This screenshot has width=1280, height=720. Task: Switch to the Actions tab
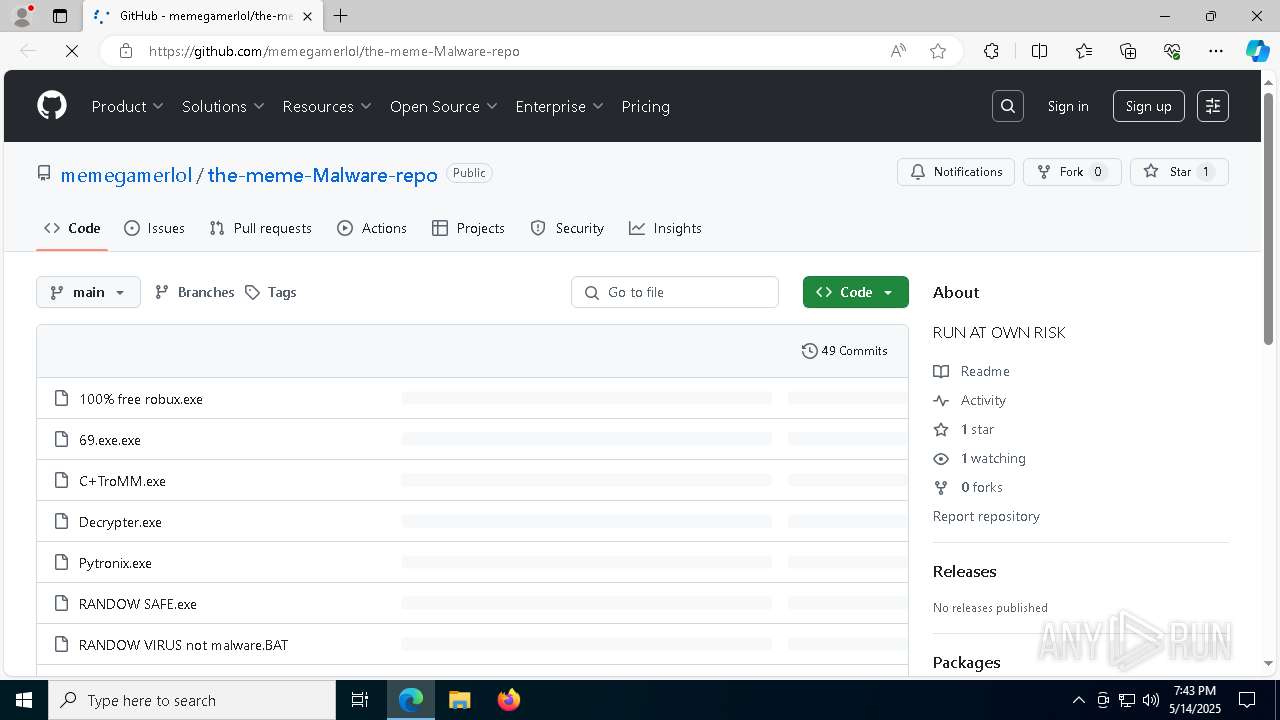[x=372, y=228]
